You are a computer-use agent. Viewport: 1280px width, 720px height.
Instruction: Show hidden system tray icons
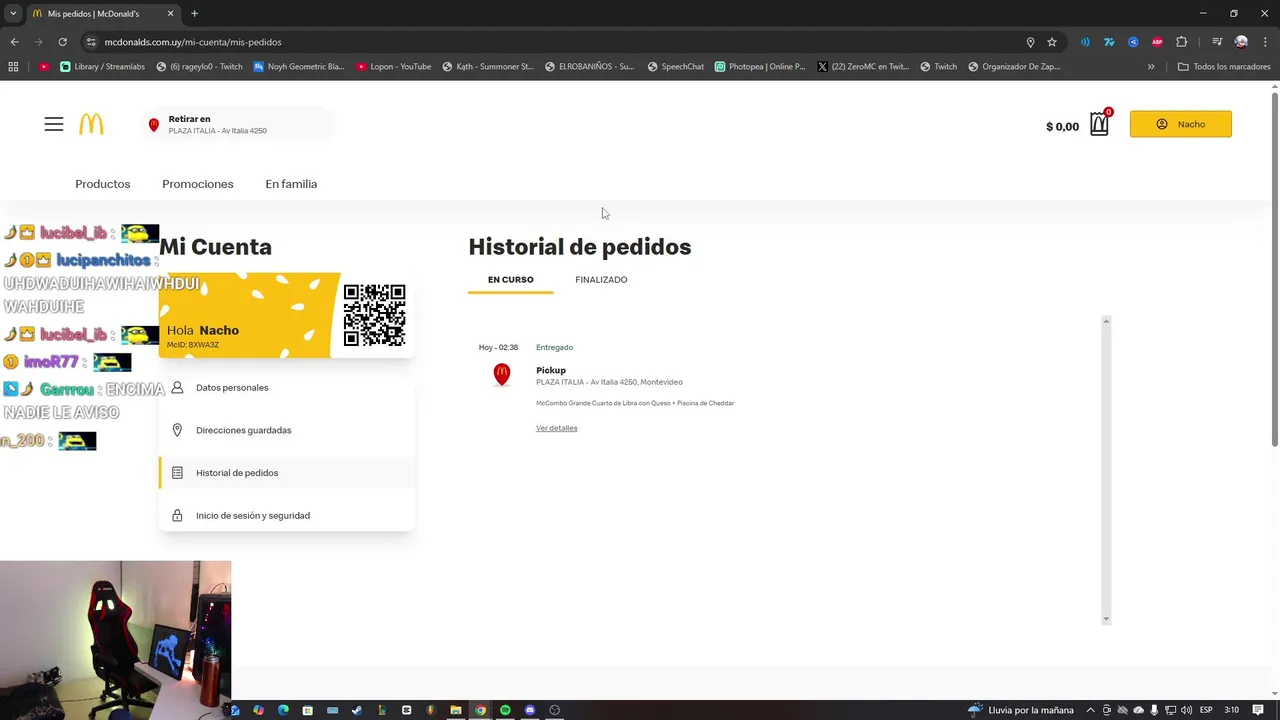tap(1090, 710)
